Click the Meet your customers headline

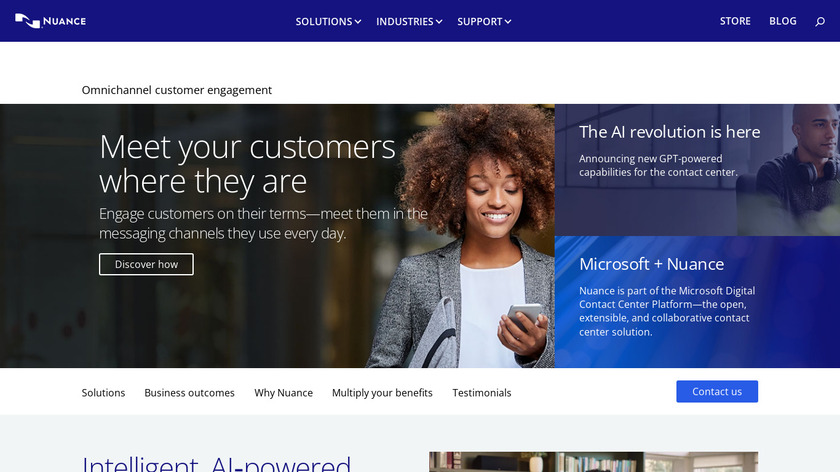(248, 163)
